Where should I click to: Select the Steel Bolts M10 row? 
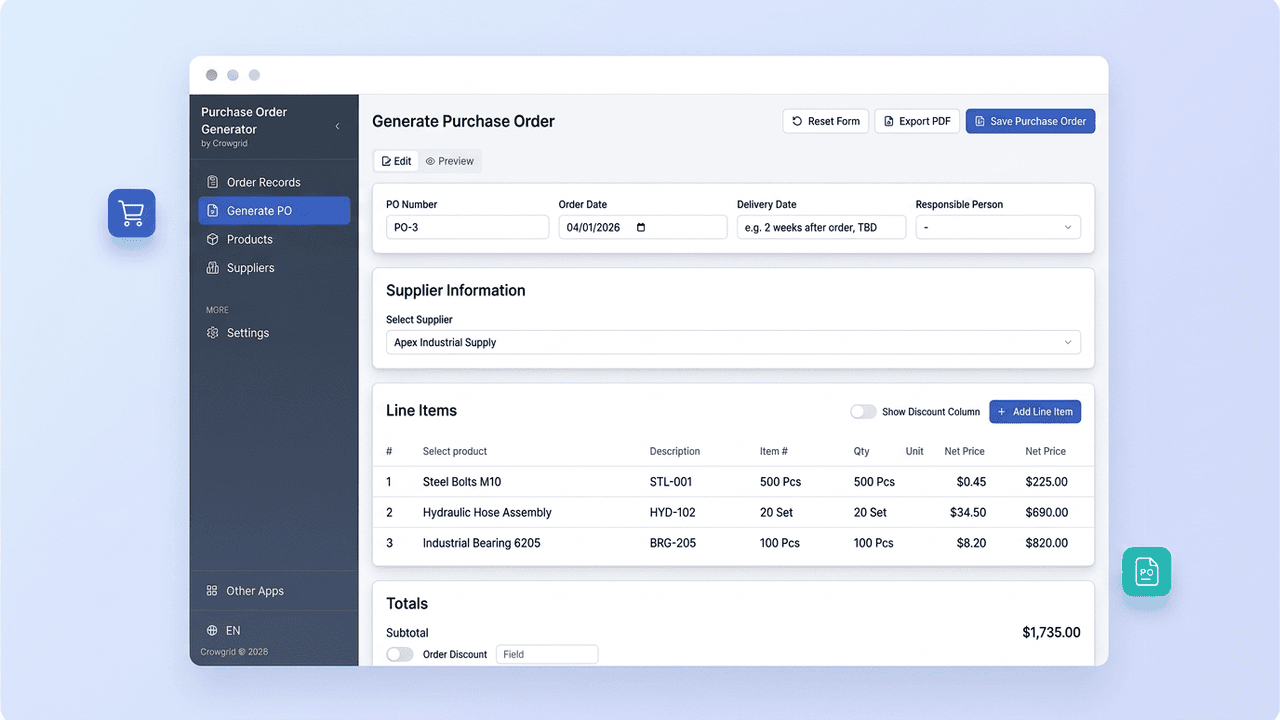[x=733, y=482]
